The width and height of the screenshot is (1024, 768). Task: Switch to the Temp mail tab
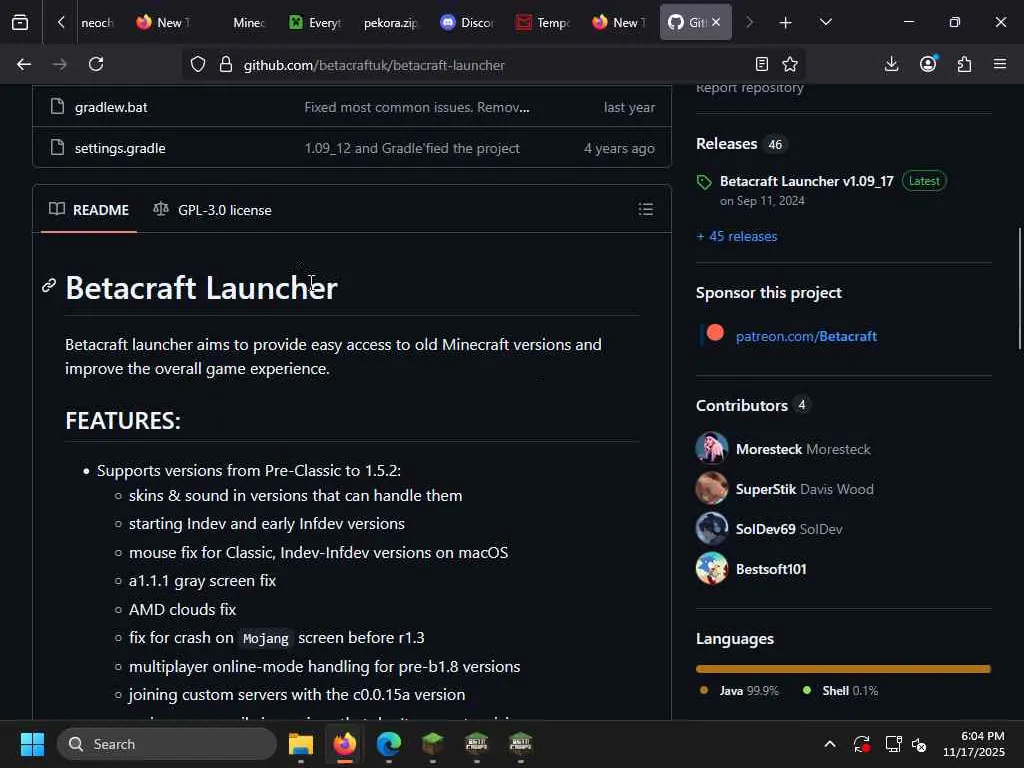click(544, 23)
